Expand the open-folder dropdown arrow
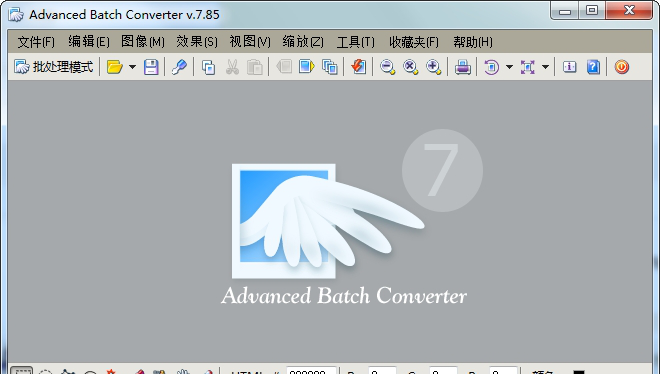 pos(132,67)
